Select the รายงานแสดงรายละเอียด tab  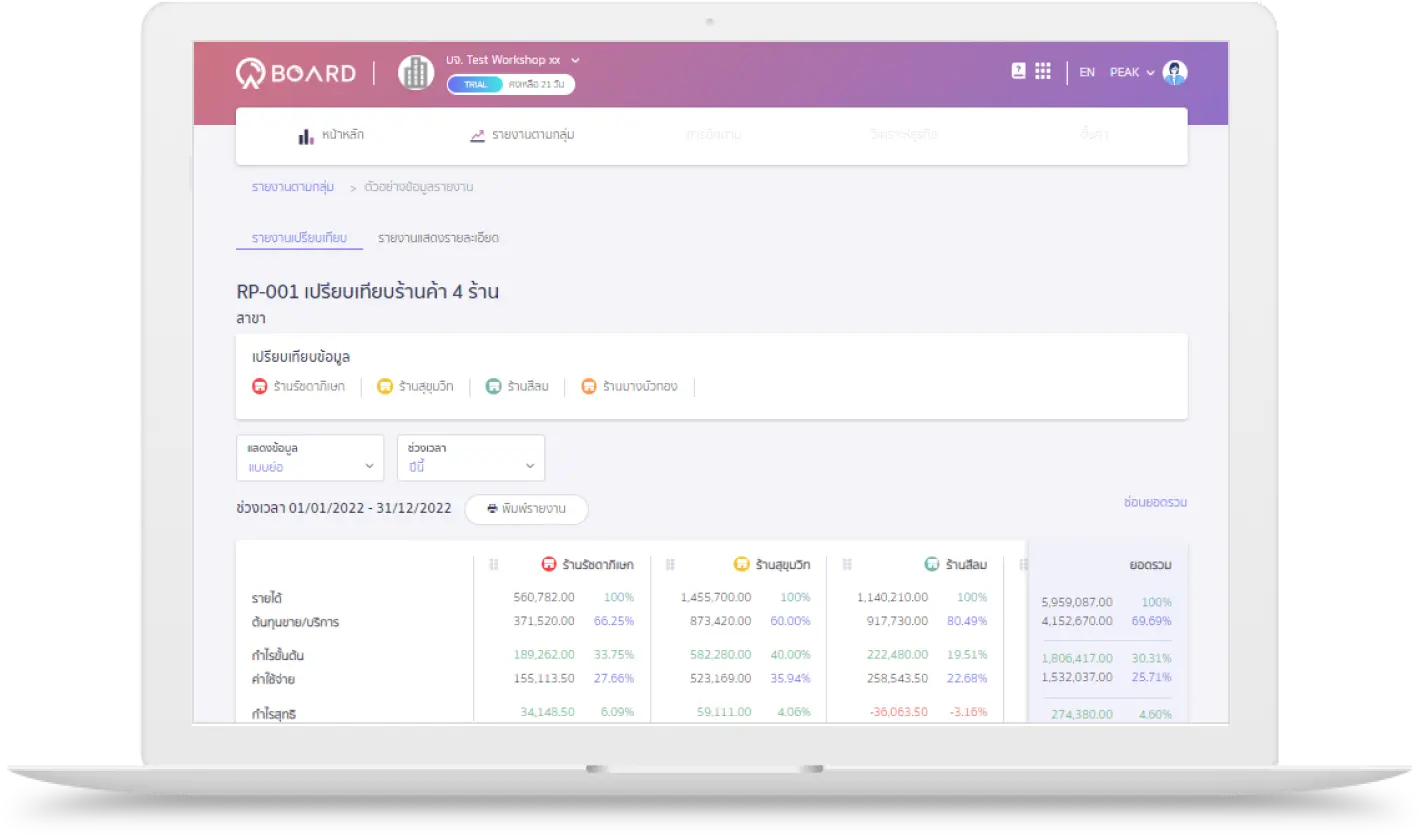tap(438, 238)
